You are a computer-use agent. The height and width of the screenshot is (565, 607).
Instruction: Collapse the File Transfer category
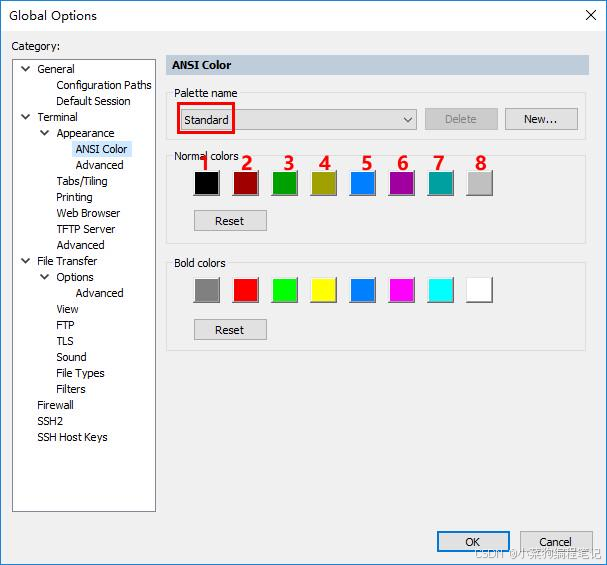[x=26, y=261]
